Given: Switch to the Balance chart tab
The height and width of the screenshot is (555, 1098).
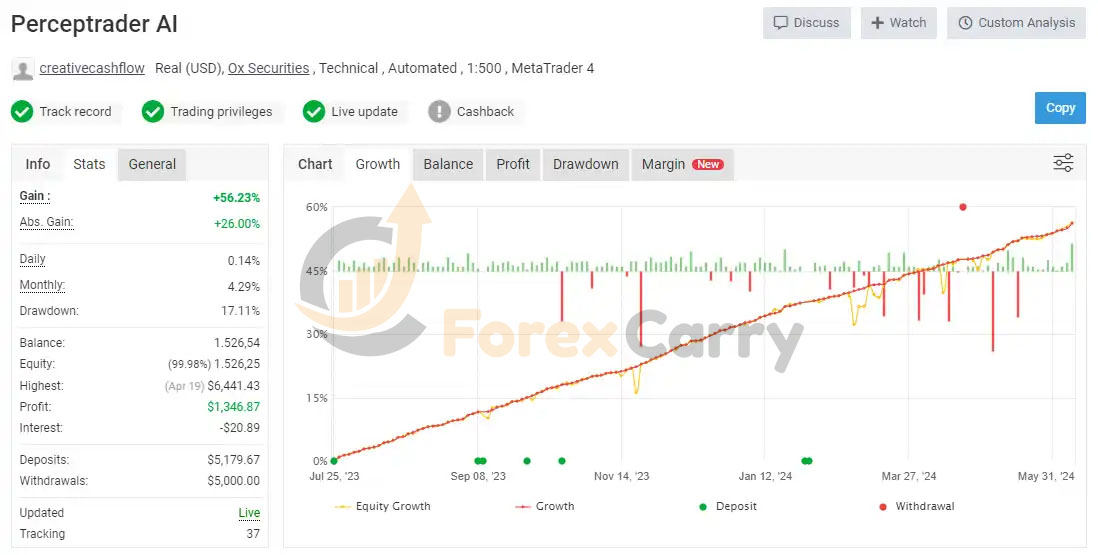Looking at the screenshot, I should click(x=448, y=164).
